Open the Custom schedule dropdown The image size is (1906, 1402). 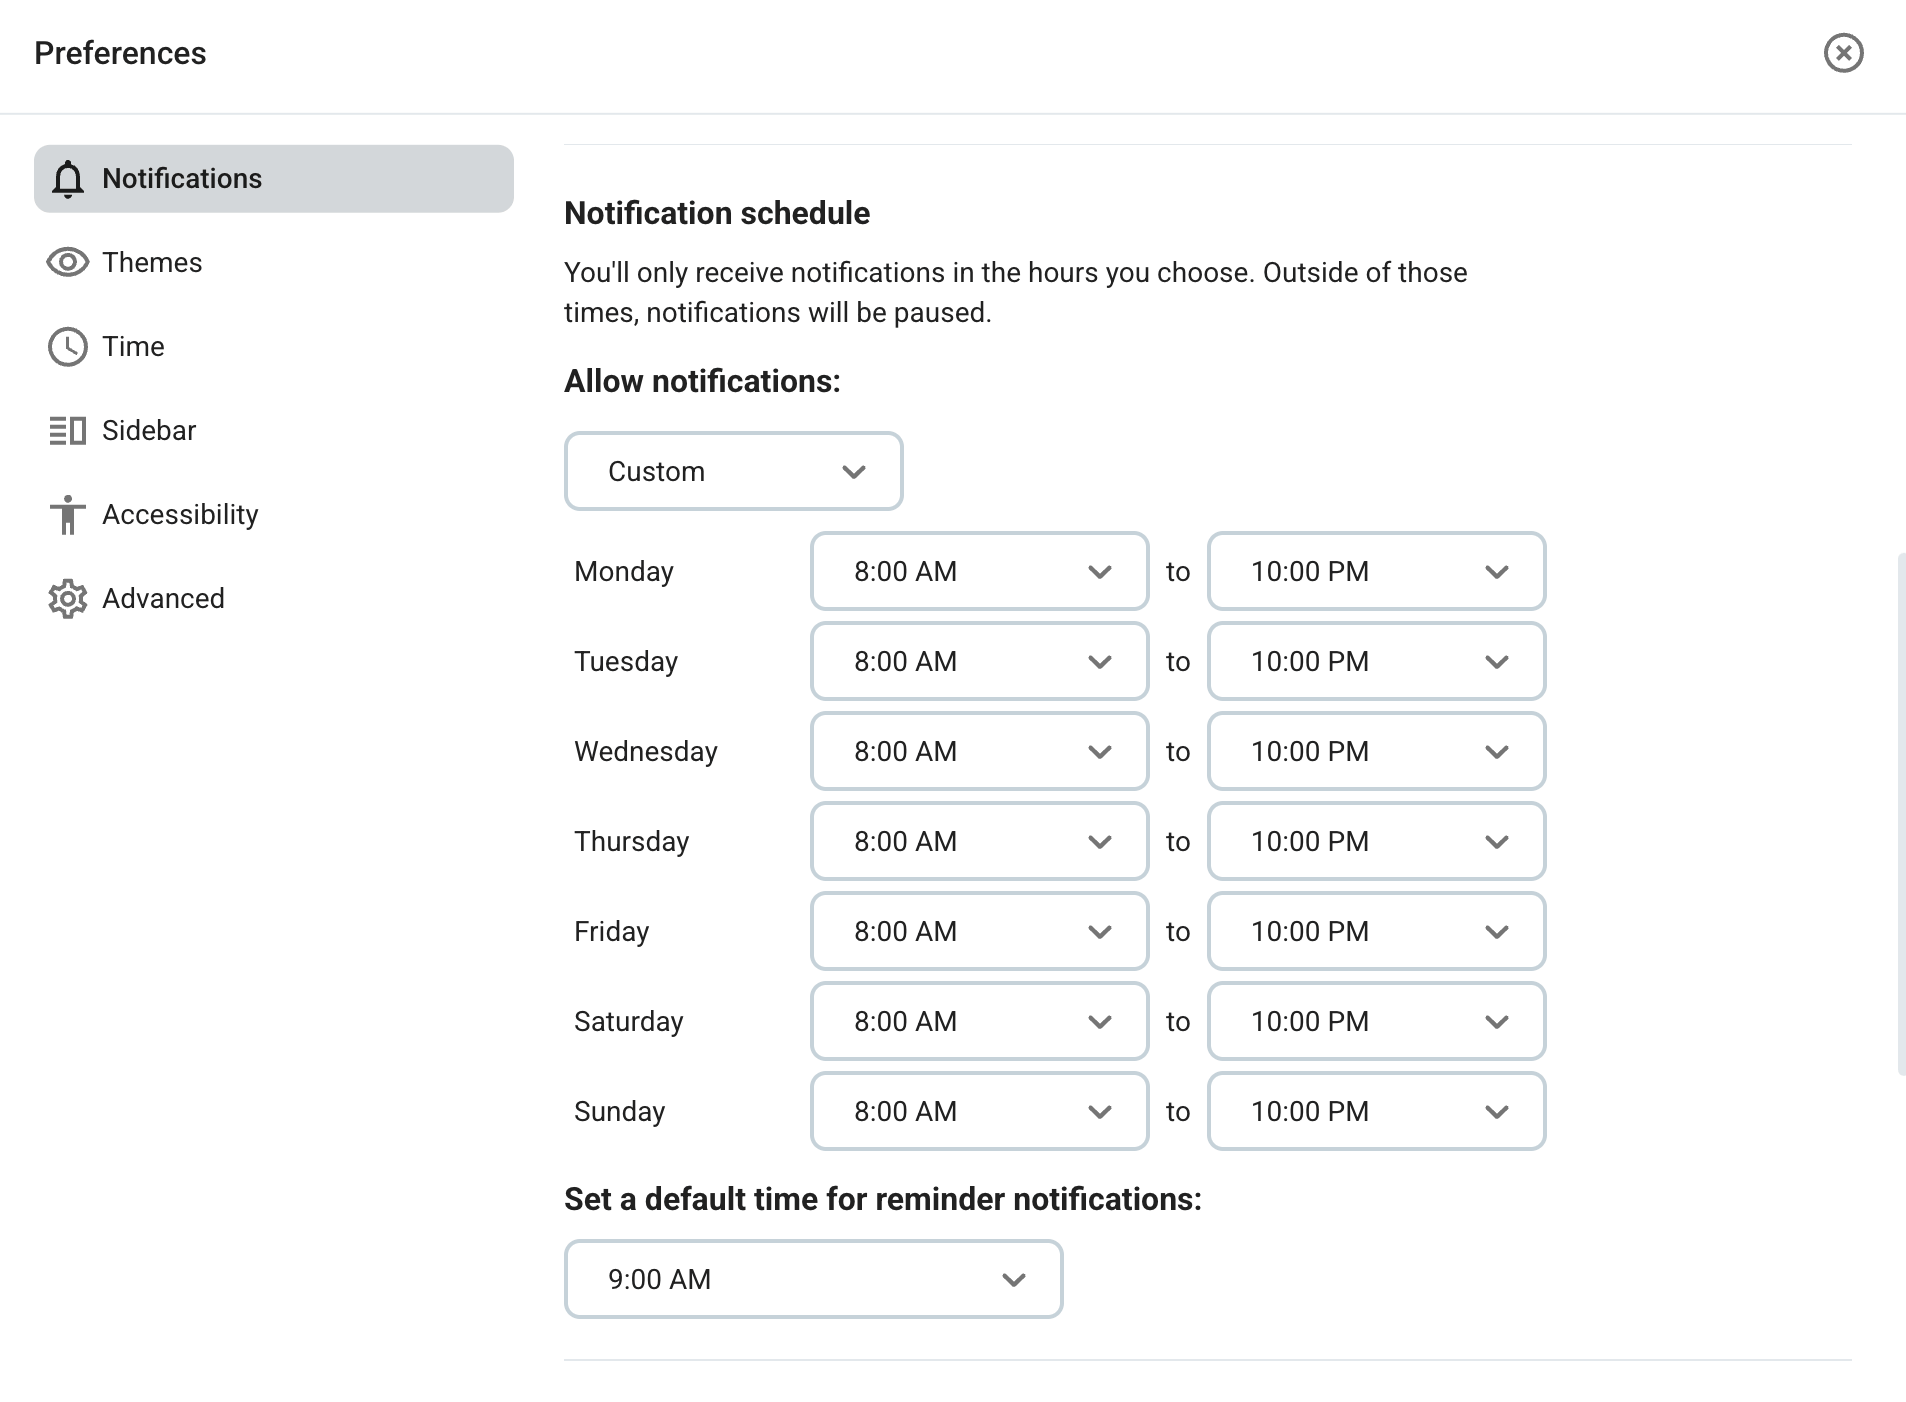733,471
